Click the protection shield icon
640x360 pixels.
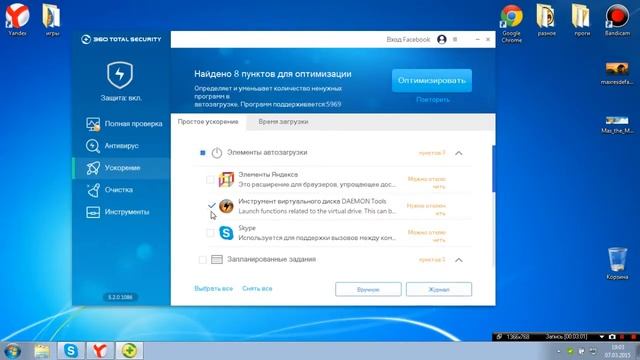click(120, 75)
